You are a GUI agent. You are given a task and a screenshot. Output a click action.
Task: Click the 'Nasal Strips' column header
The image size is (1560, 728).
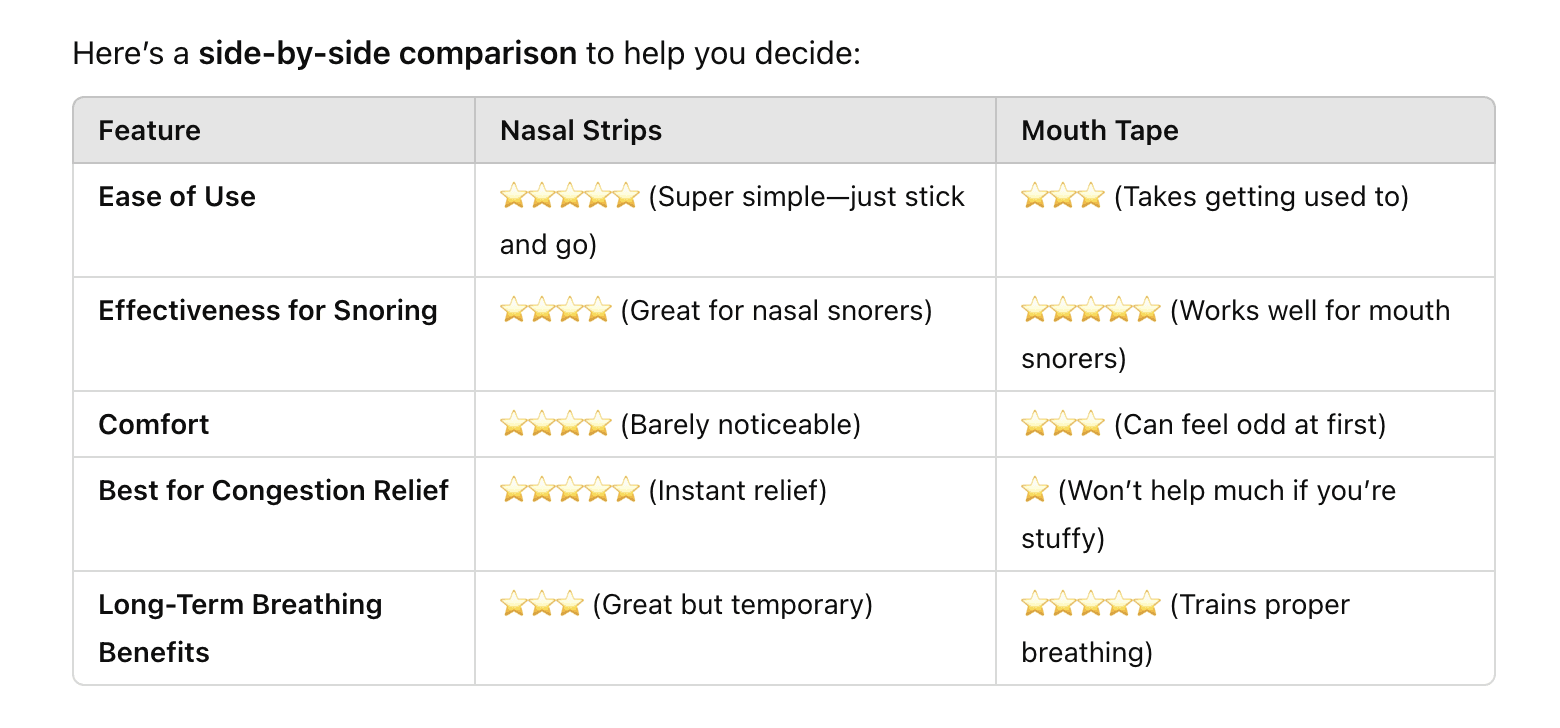580,130
